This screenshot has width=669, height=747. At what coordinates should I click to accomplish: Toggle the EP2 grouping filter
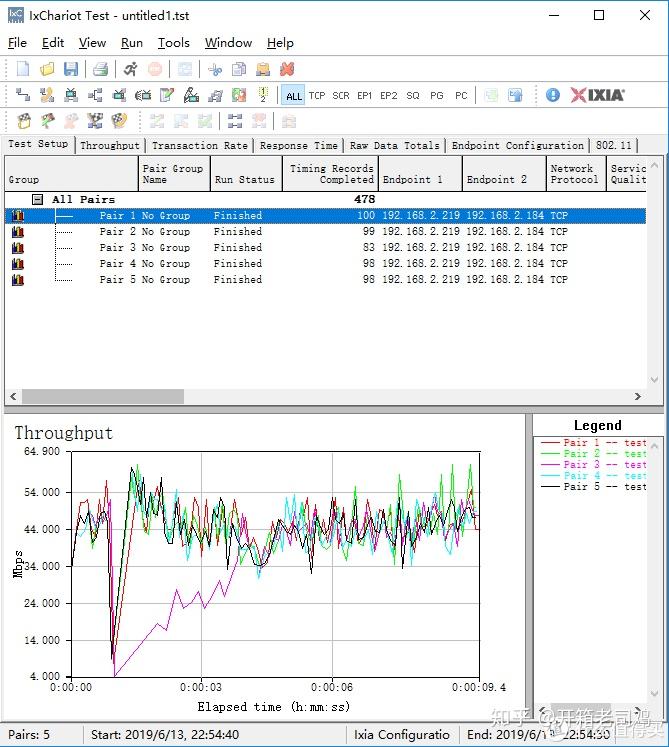pos(389,96)
